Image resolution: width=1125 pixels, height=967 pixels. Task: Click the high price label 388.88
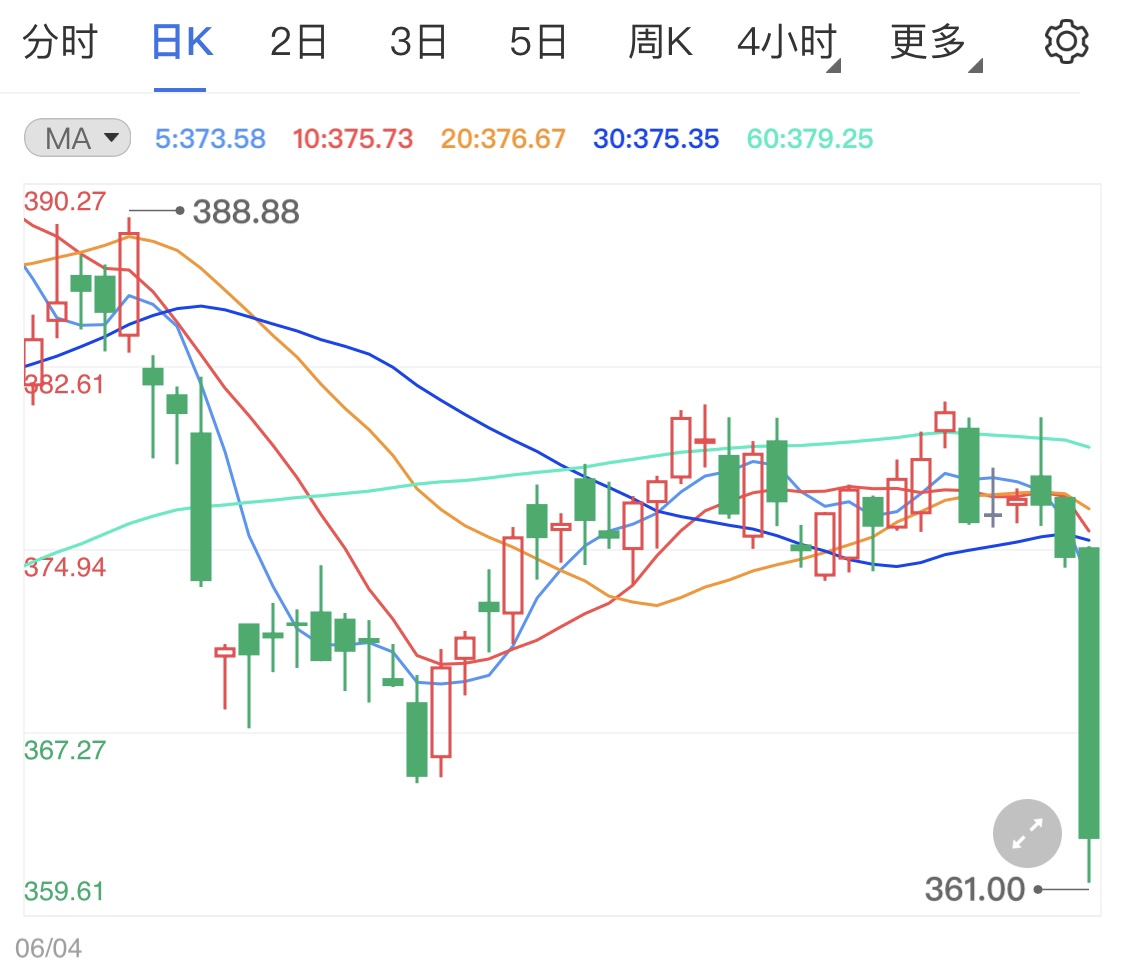pyautogui.click(x=246, y=212)
